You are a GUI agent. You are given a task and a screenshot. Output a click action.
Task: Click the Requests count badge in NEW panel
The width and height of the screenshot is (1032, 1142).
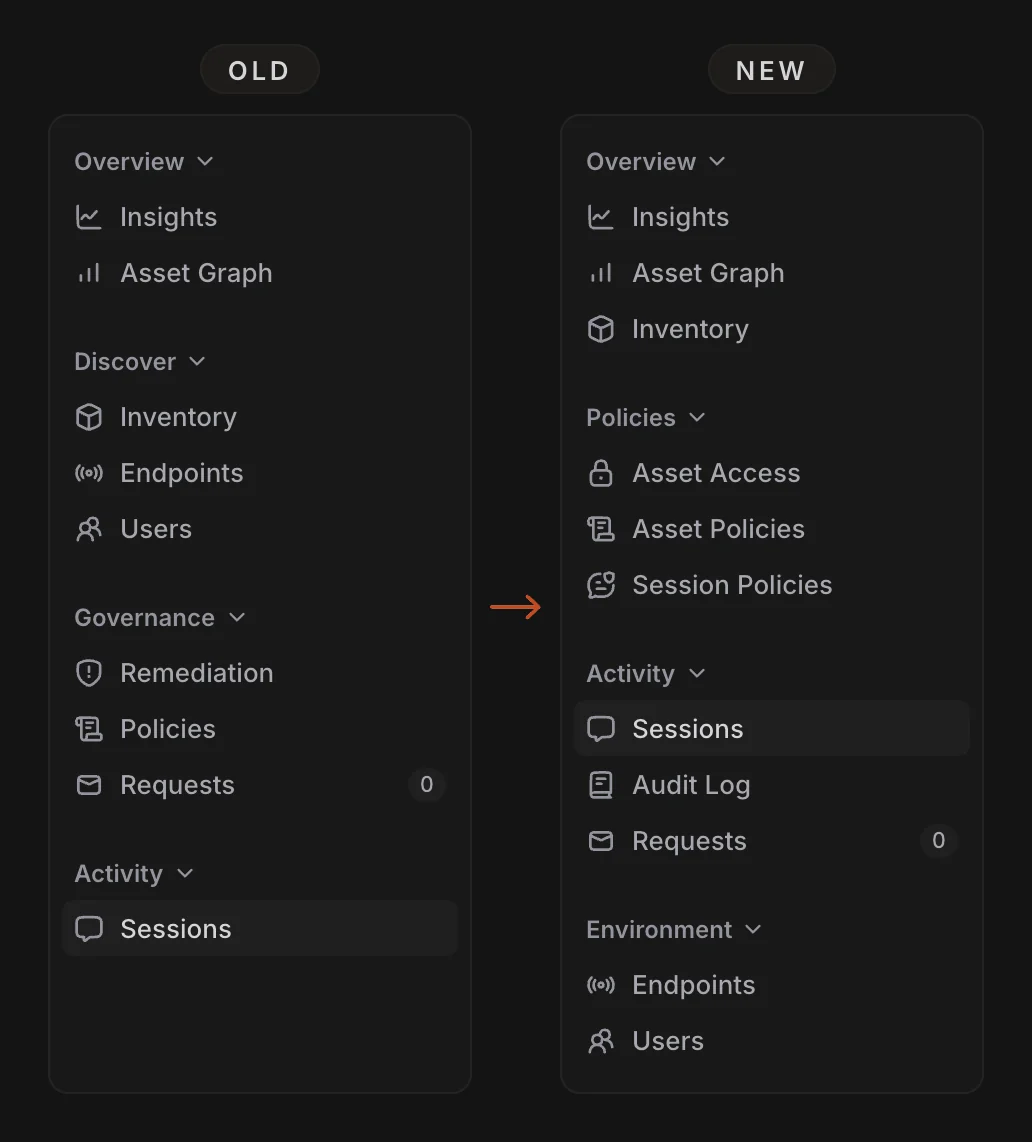939,840
